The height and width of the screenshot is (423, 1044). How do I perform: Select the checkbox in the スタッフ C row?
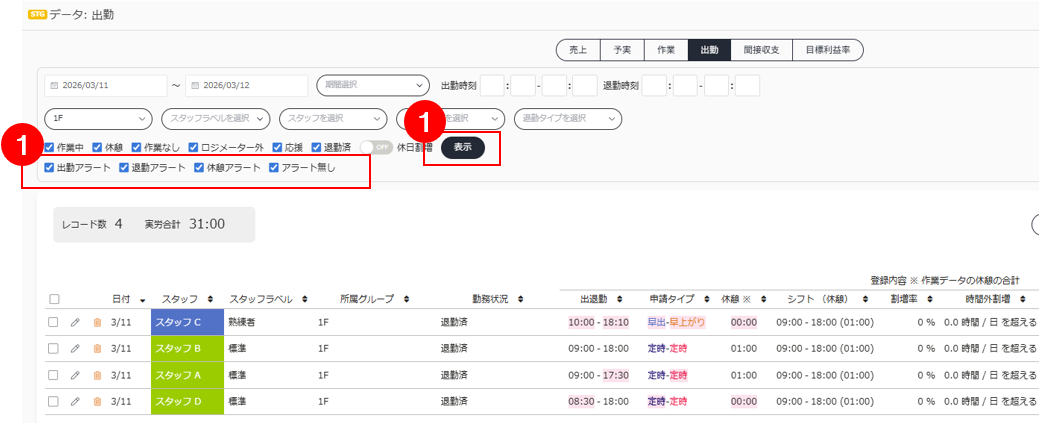tap(54, 322)
